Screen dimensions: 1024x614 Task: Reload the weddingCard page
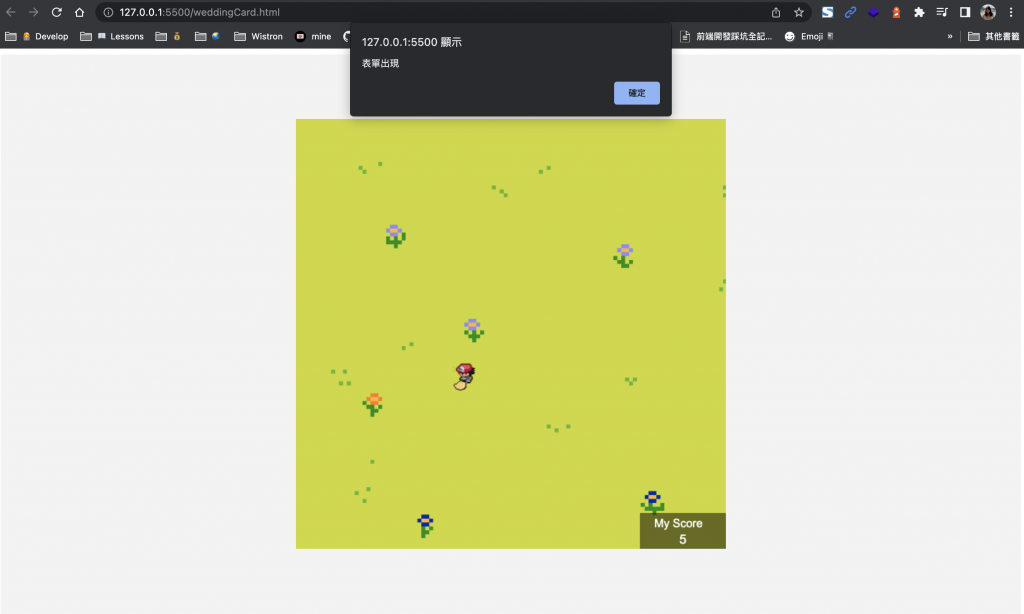[57, 12]
